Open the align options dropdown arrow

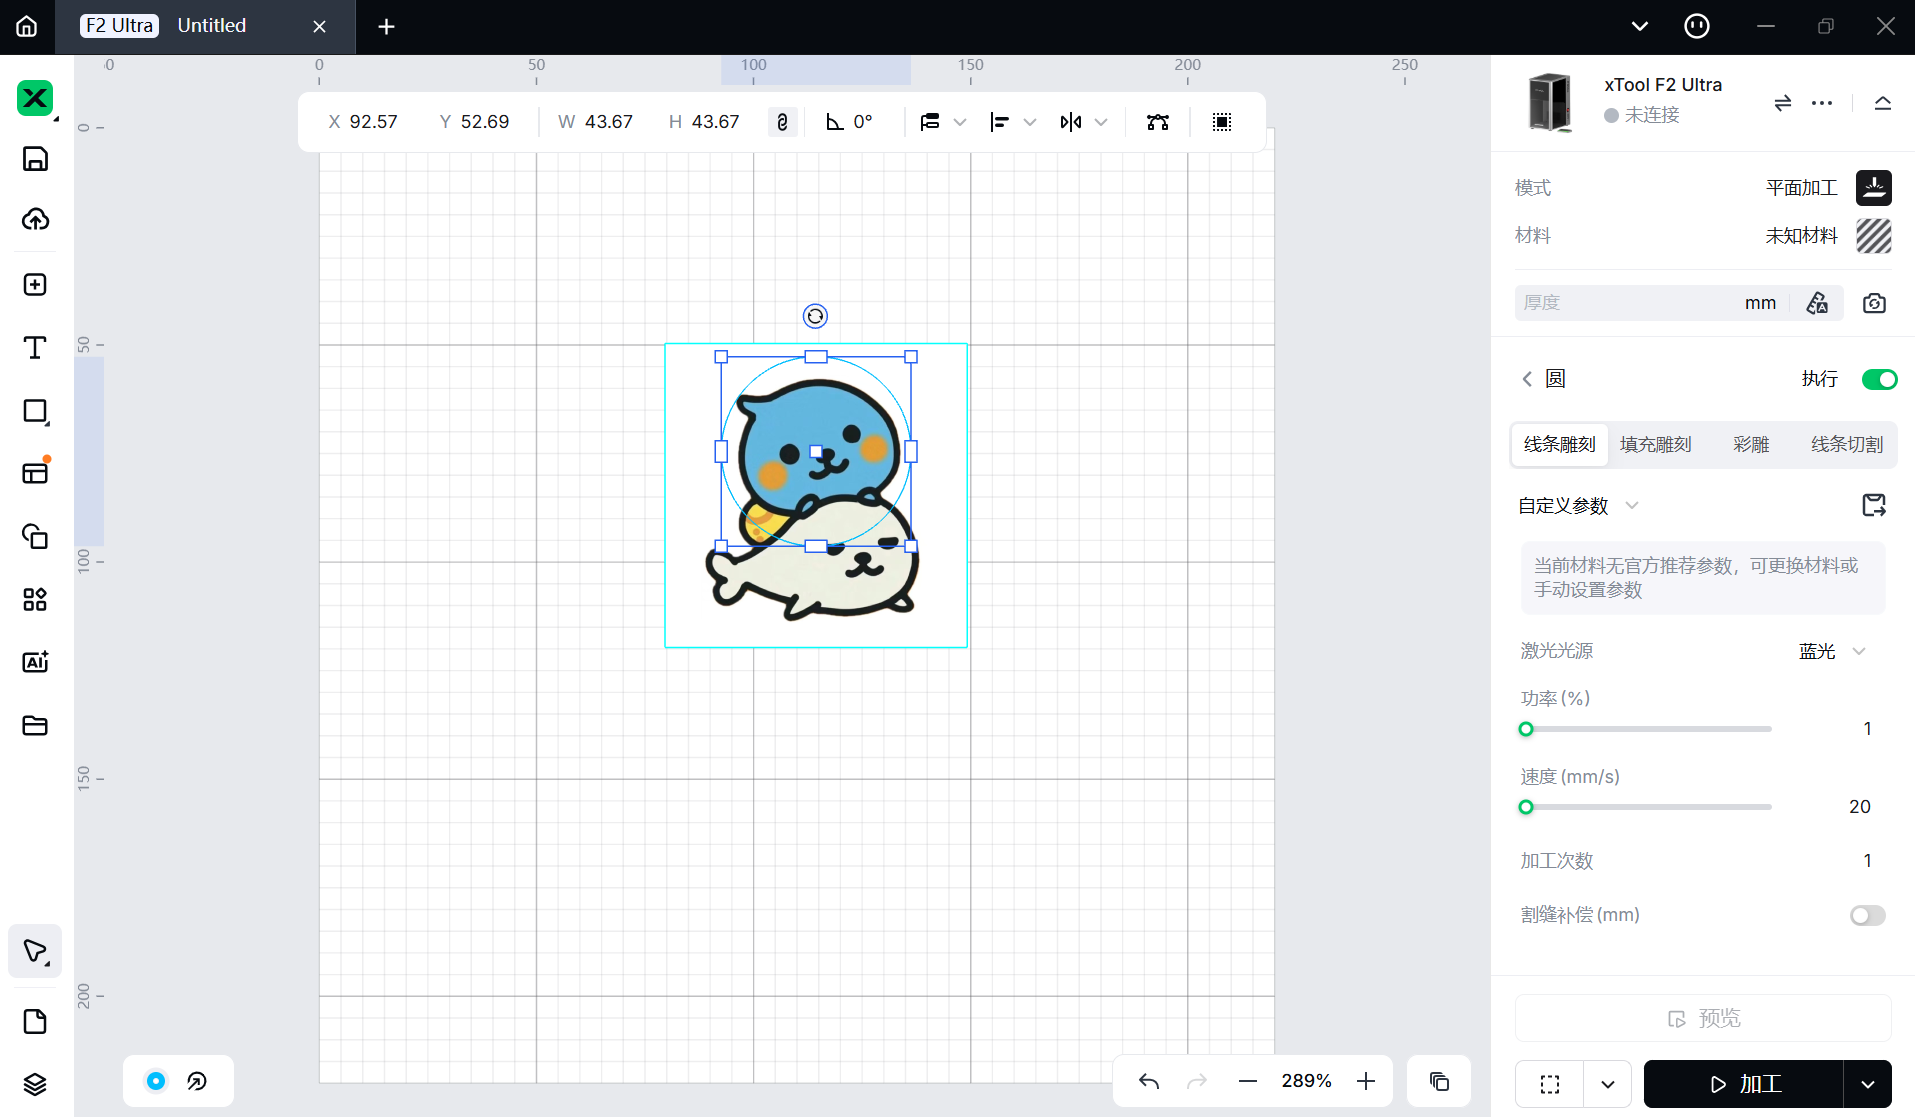pos(1030,122)
